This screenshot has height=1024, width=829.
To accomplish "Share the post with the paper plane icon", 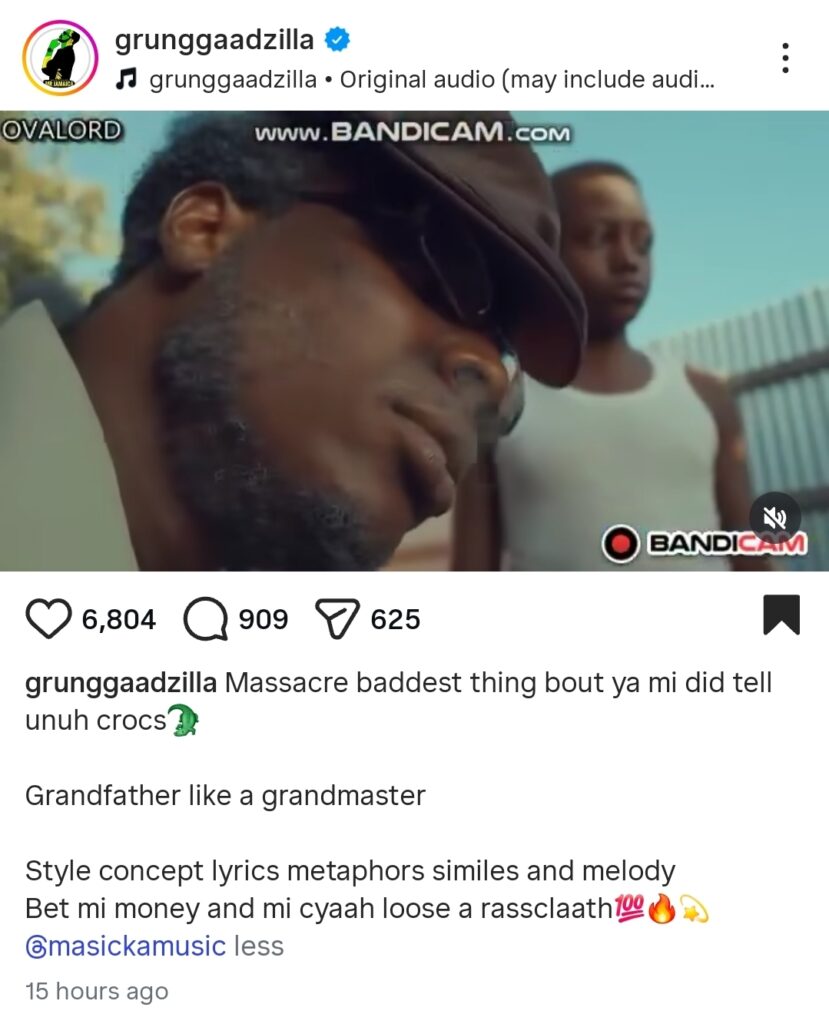I will coord(337,618).
